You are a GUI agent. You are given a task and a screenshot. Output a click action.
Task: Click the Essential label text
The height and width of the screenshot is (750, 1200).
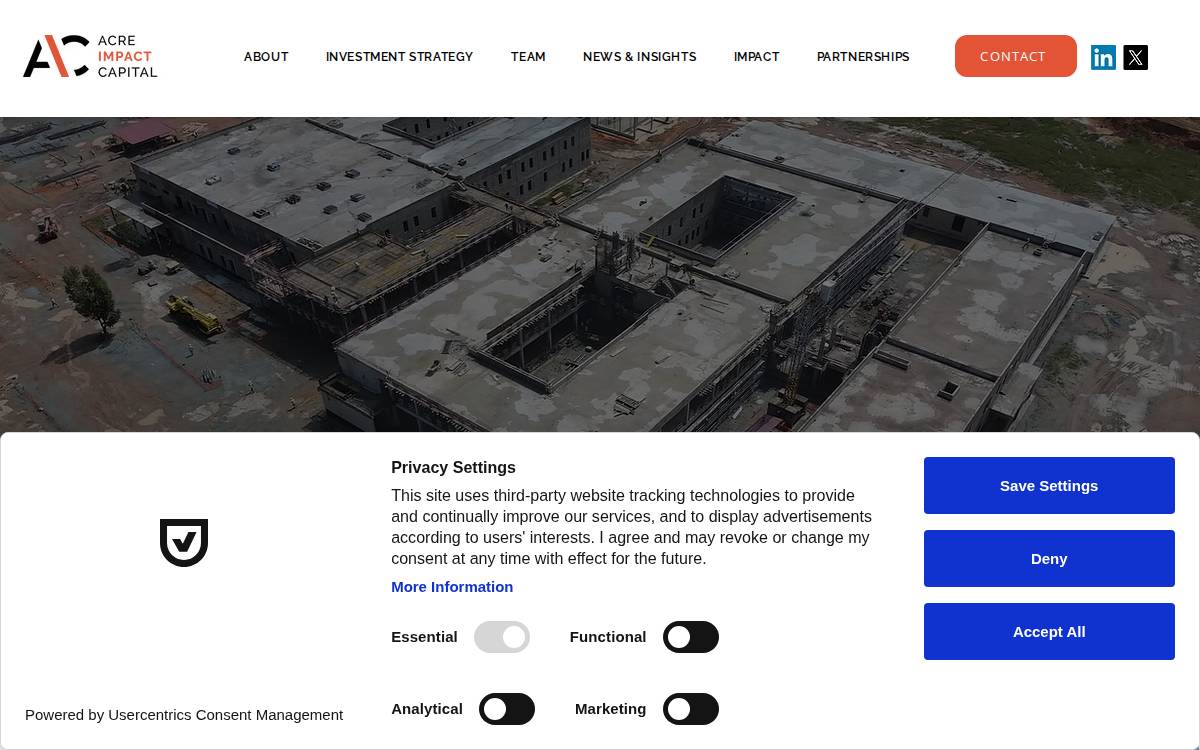[424, 637]
